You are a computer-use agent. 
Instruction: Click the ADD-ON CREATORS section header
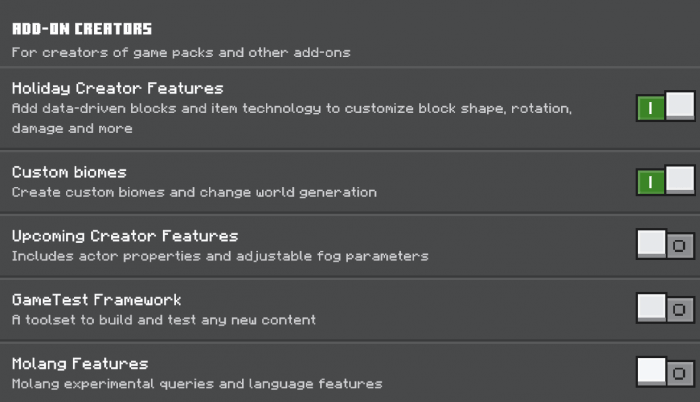82,30
